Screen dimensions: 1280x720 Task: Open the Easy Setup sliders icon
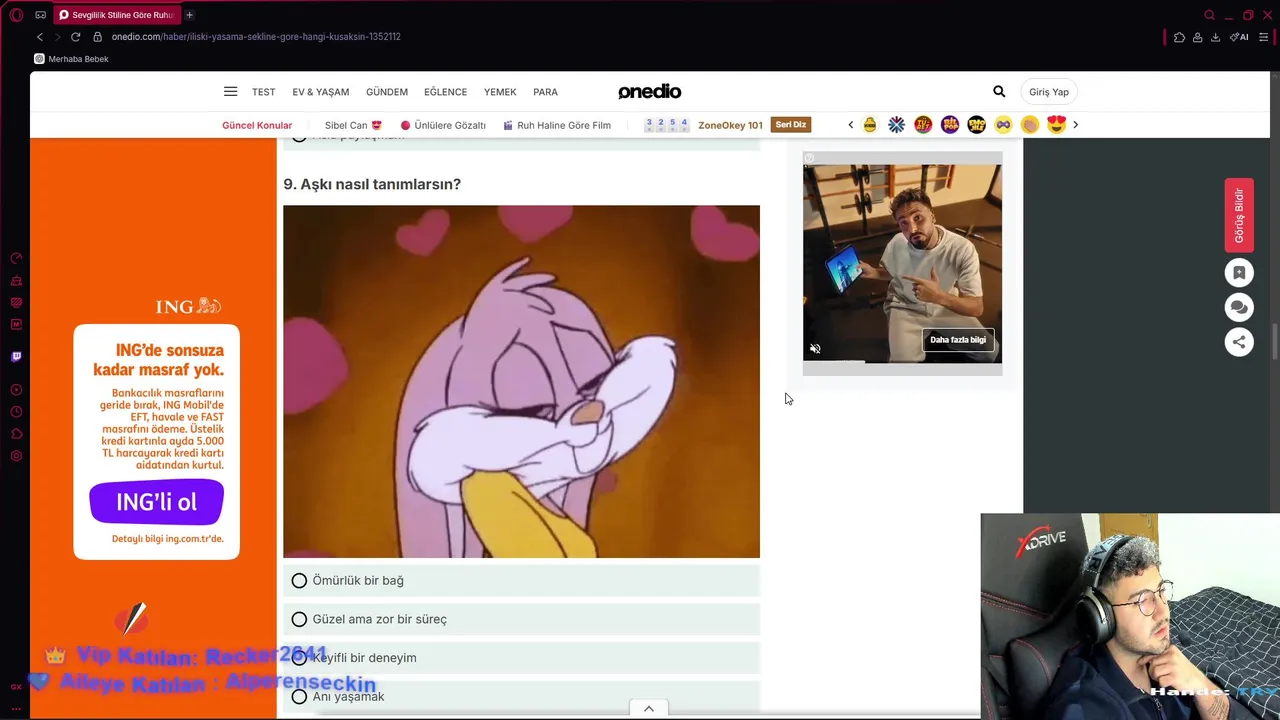pyautogui.click(x=1266, y=37)
